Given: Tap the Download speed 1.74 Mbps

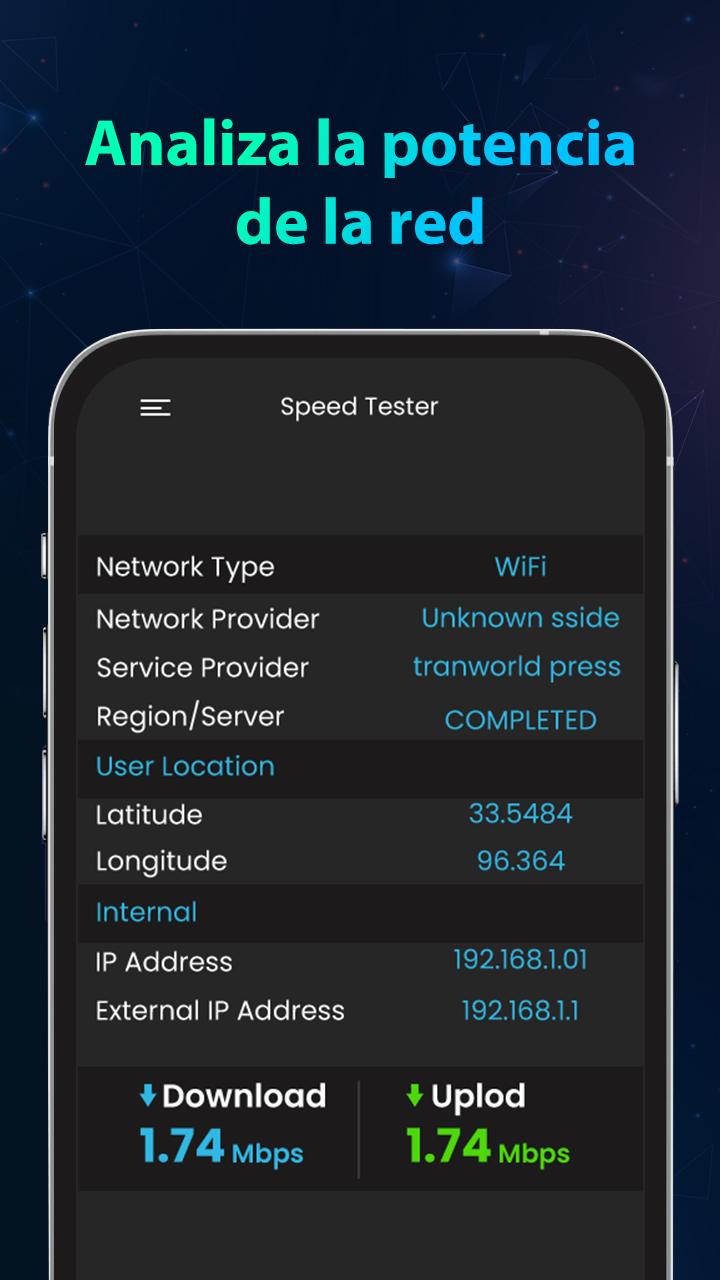Looking at the screenshot, I should (x=221, y=1147).
